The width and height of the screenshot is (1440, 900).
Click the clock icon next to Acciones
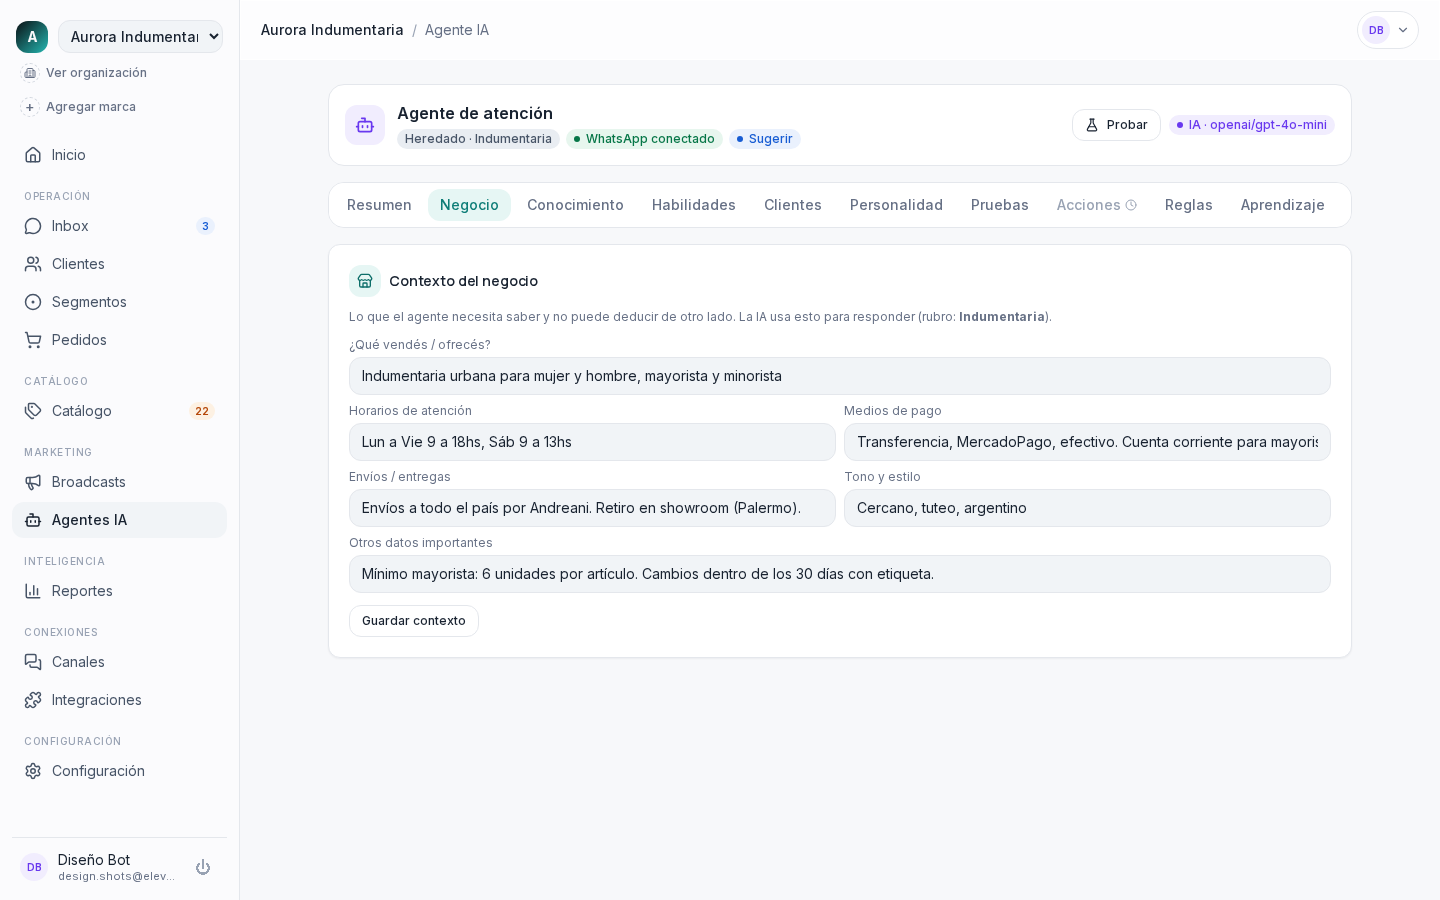click(x=1131, y=205)
